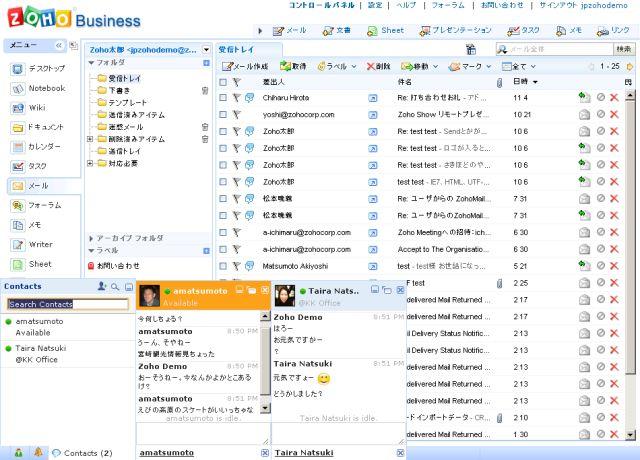Open the Wiki icon in the menu
Image resolution: width=640 pixels, height=460 pixels.
click(x=18, y=108)
